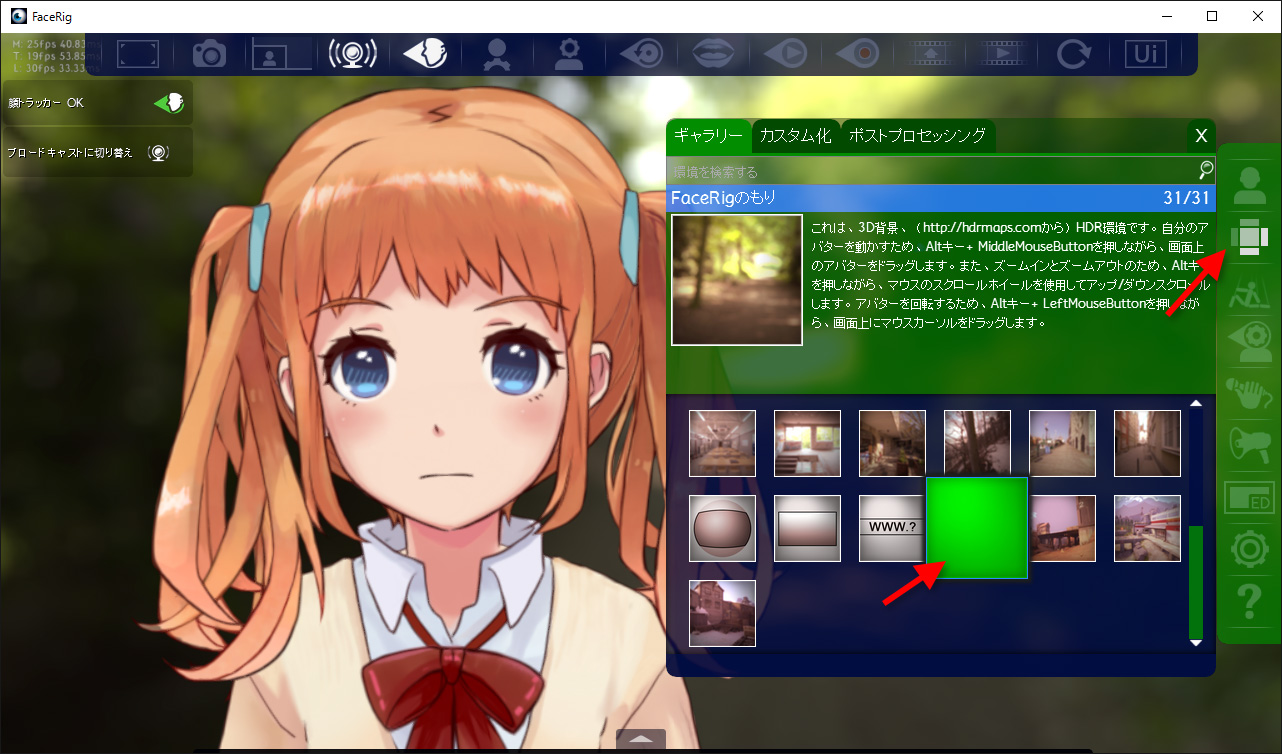Open the help question mark icon

coord(1249,601)
